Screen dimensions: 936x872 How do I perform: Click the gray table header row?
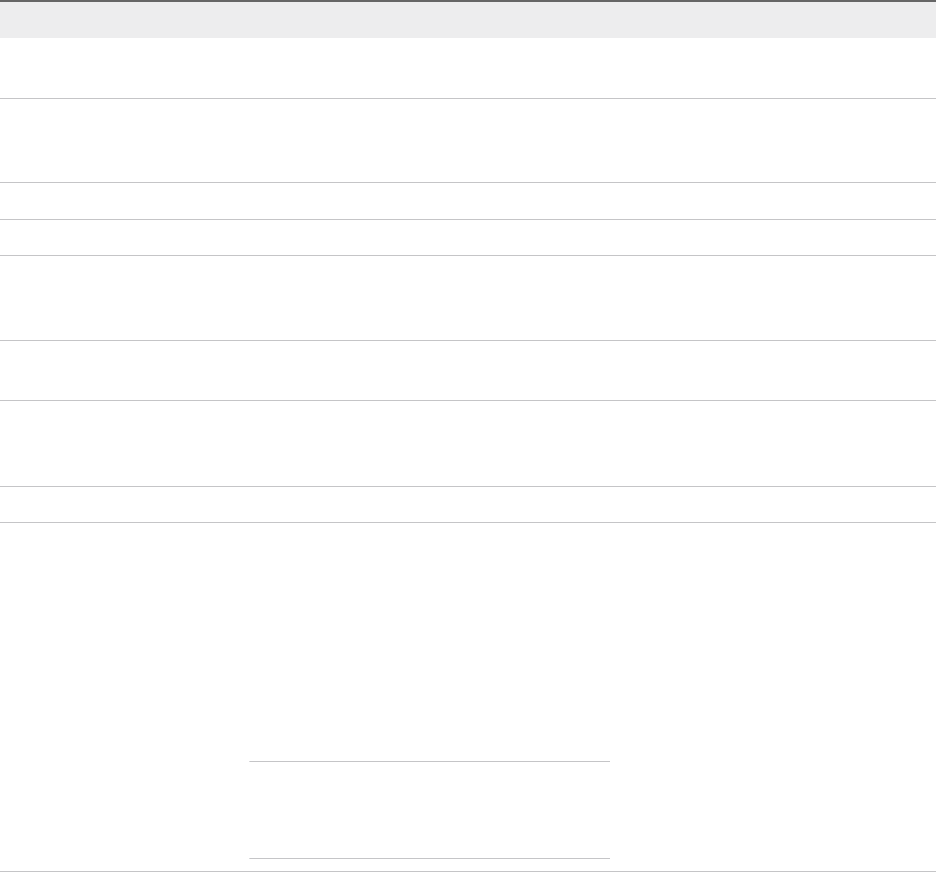click(468, 20)
